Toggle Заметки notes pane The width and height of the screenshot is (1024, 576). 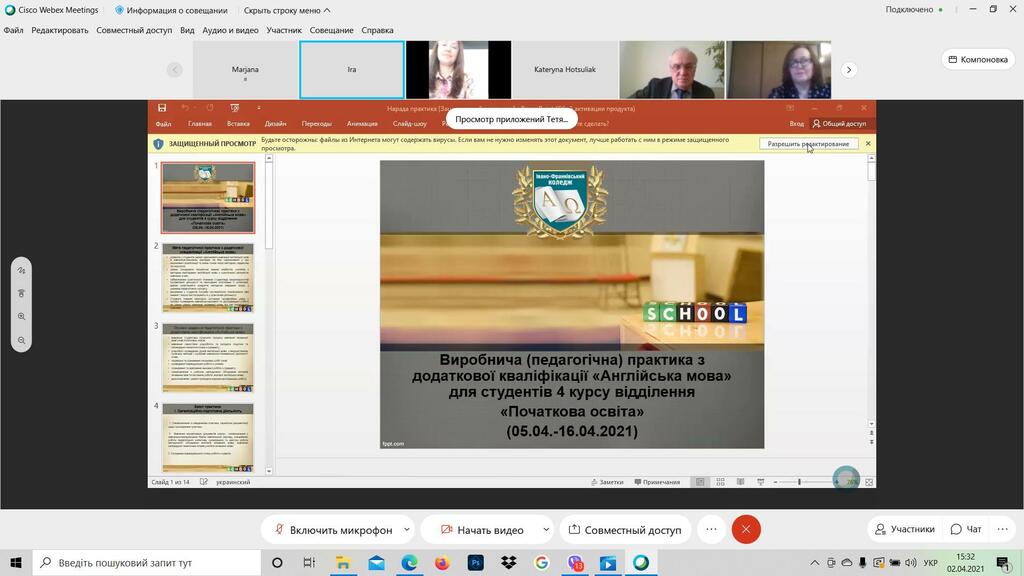(607, 482)
